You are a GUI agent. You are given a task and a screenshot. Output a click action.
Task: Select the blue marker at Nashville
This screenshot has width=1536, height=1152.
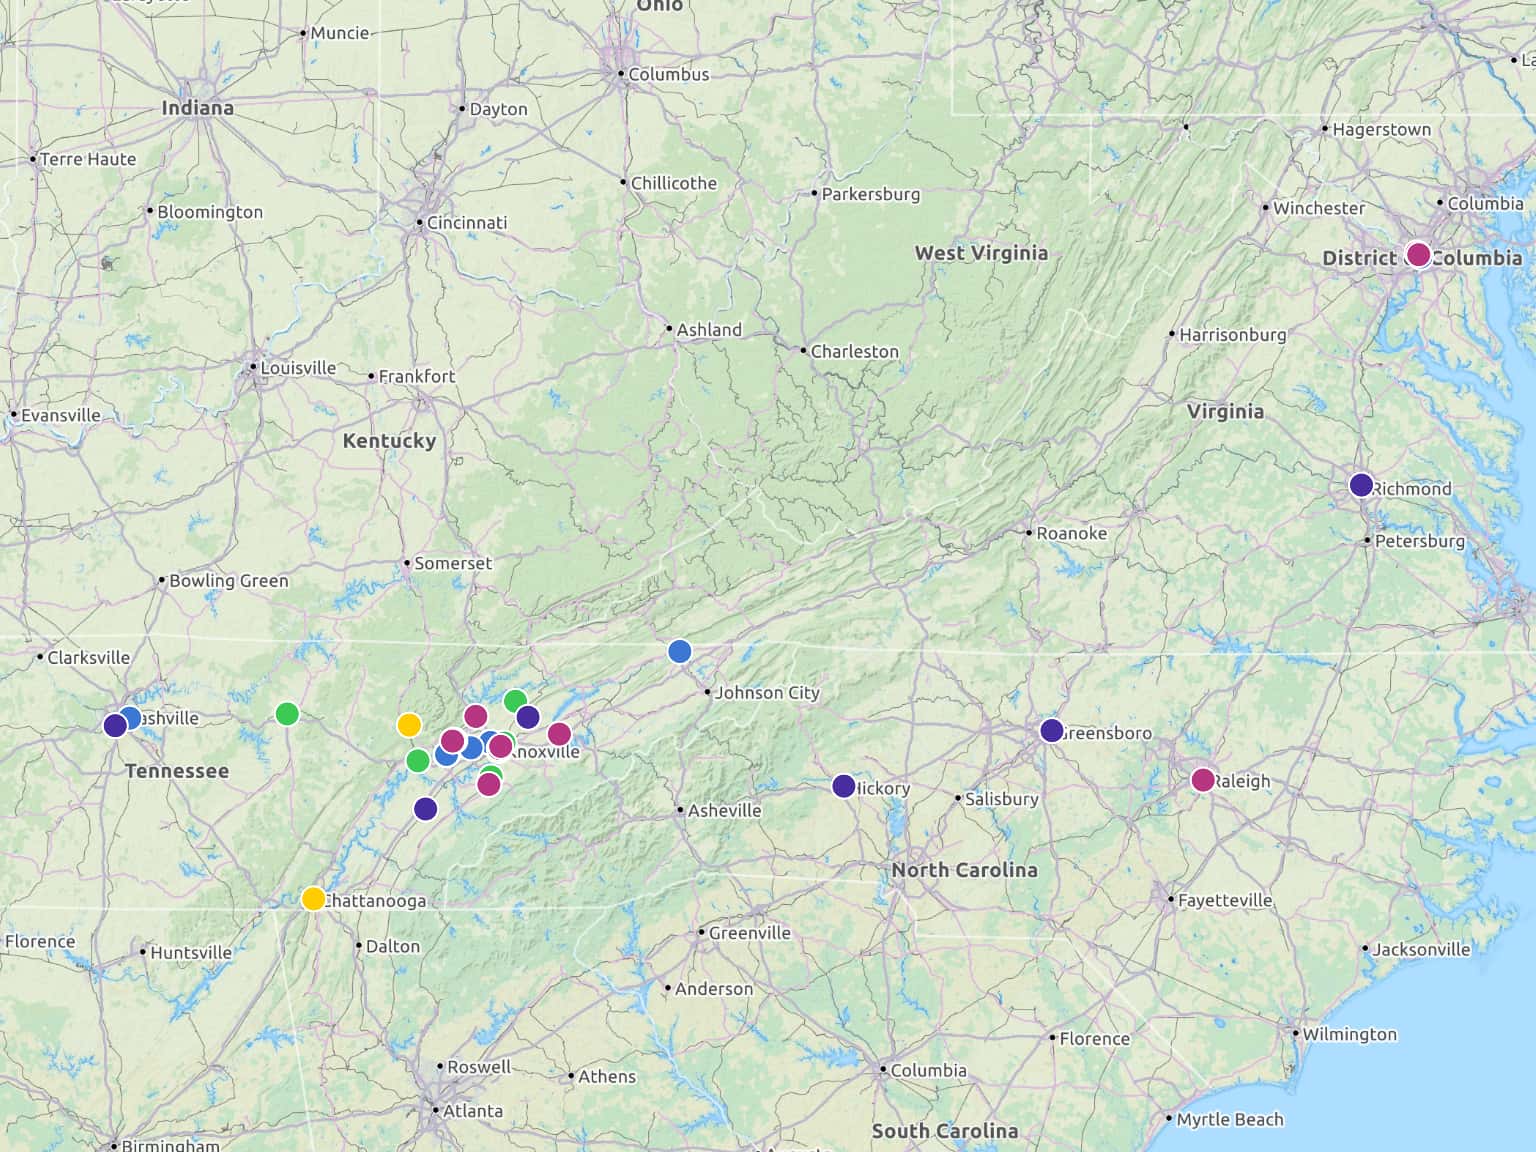click(x=130, y=717)
